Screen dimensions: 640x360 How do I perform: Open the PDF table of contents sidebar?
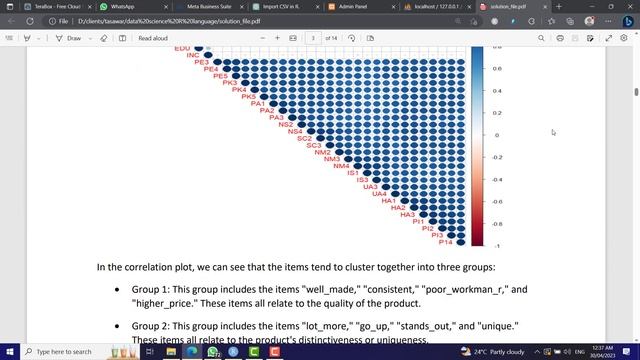(x=9, y=38)
